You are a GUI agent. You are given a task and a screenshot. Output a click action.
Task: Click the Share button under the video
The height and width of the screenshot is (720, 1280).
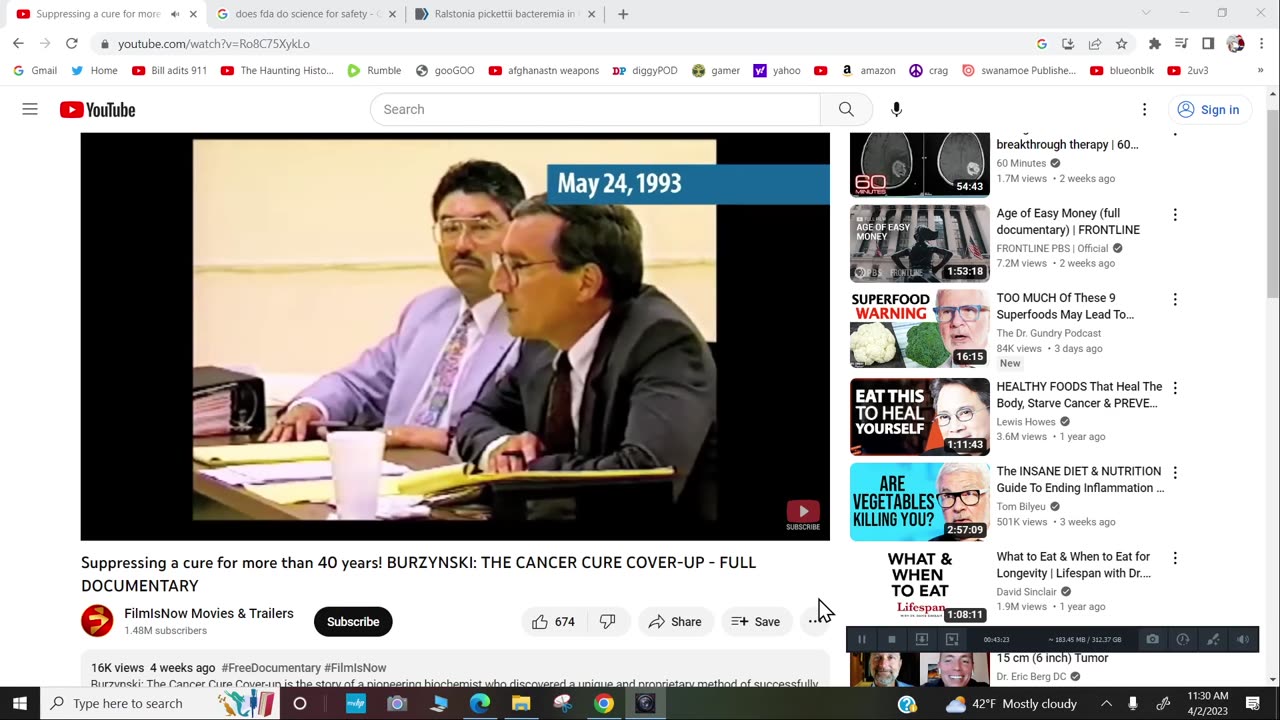tap(675, 621)
